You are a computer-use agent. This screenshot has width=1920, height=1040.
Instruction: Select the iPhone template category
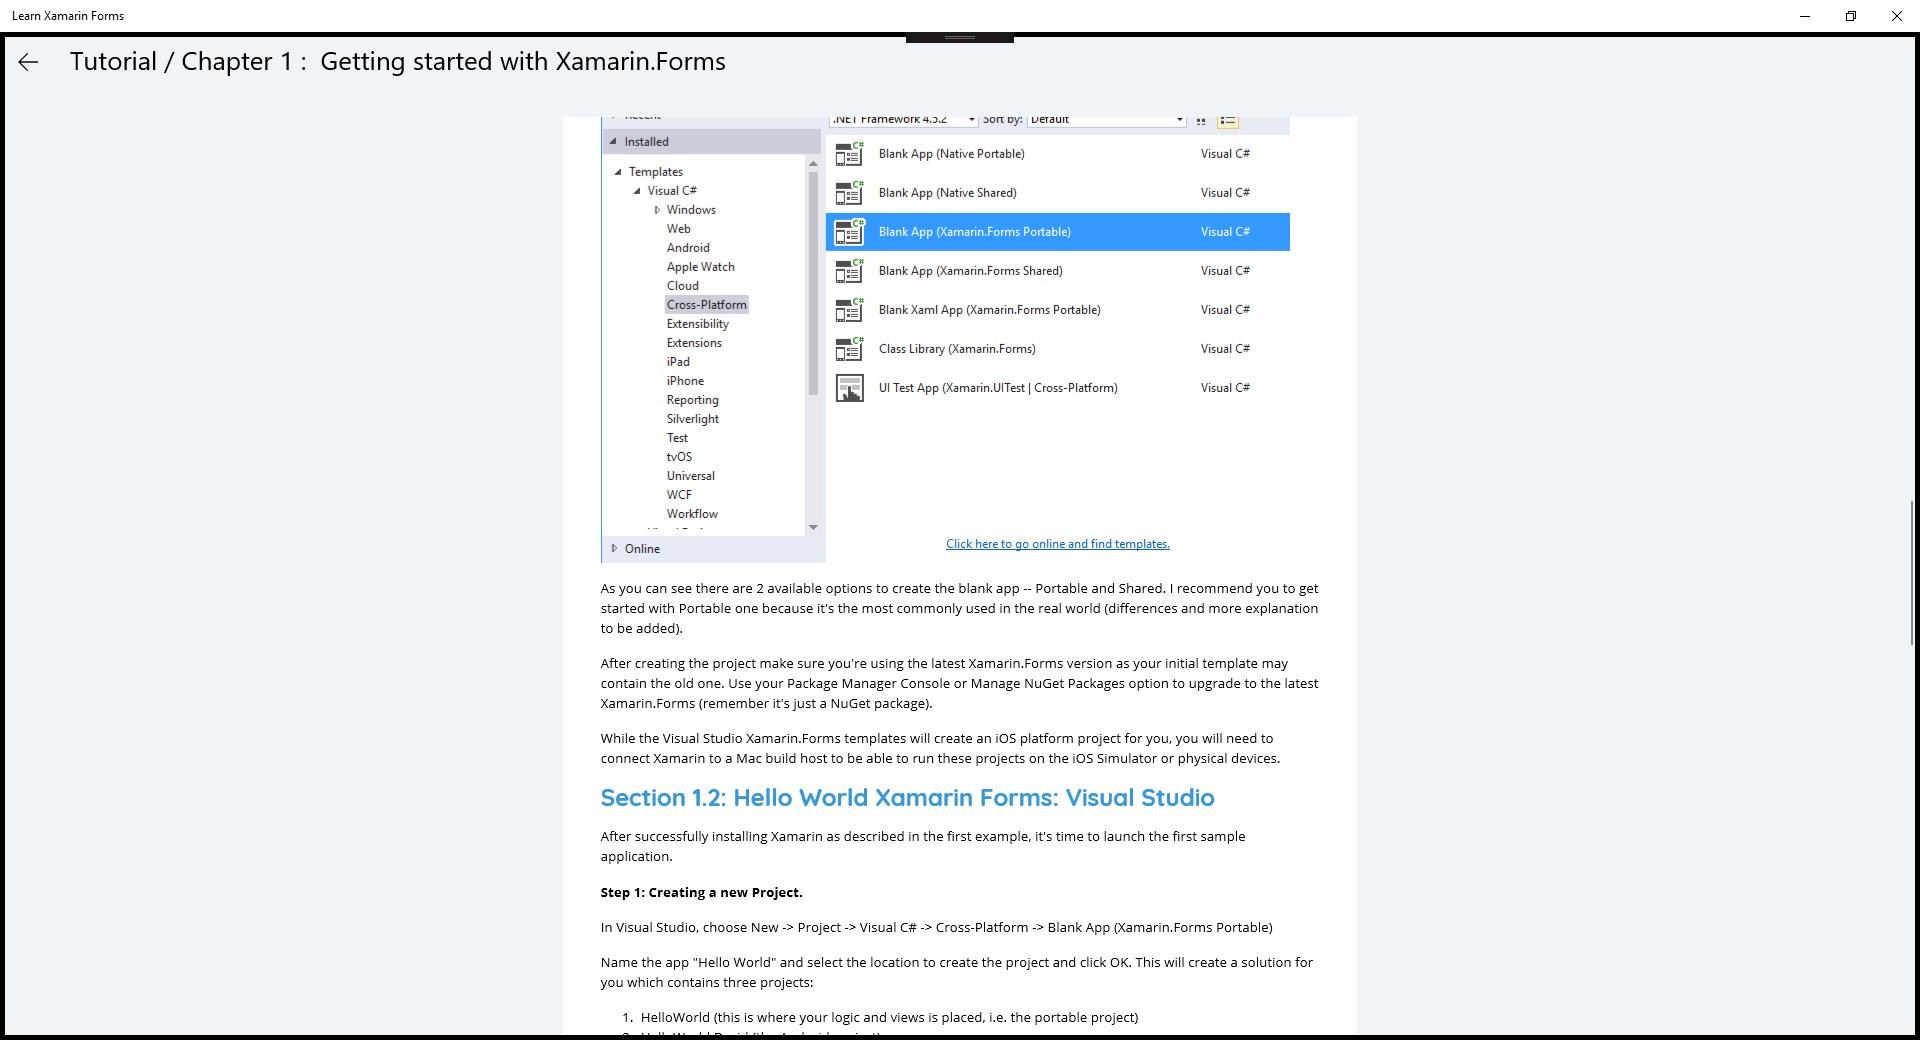point(685,381)
